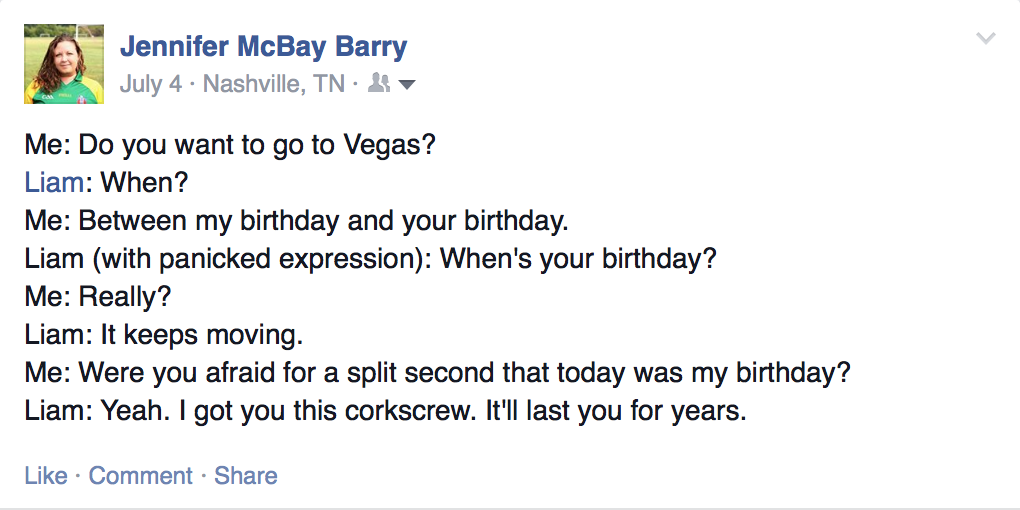Click the line asking about Vegas

pyautogui.click(x=230, y=144)
